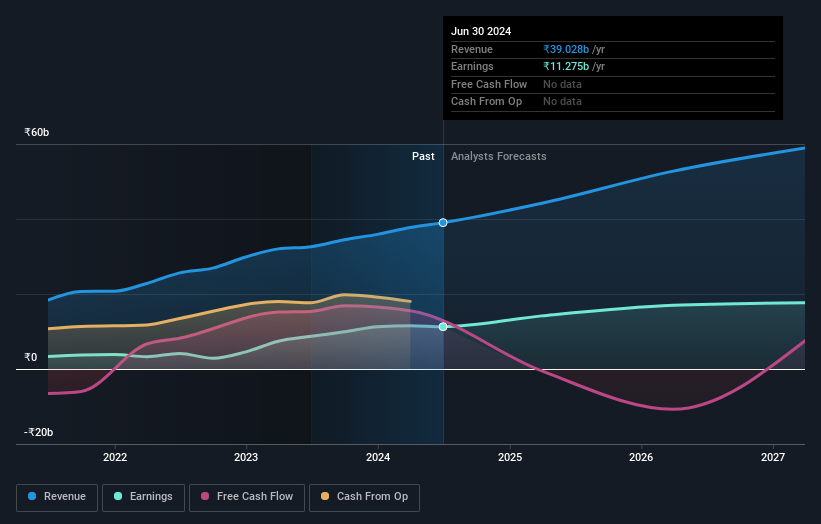This screenshot has height=524, width=821.
Task: Click the ₹39.028b revenue value
Action: click(566, 49)
